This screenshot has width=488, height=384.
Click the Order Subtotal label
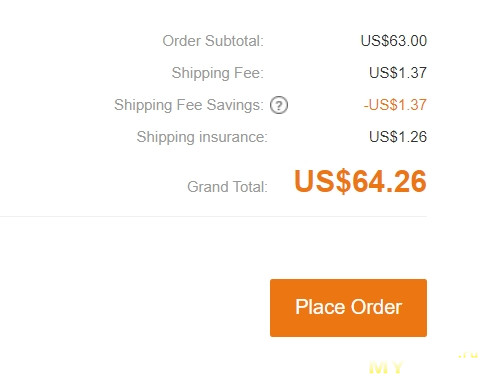pos(213,41)
